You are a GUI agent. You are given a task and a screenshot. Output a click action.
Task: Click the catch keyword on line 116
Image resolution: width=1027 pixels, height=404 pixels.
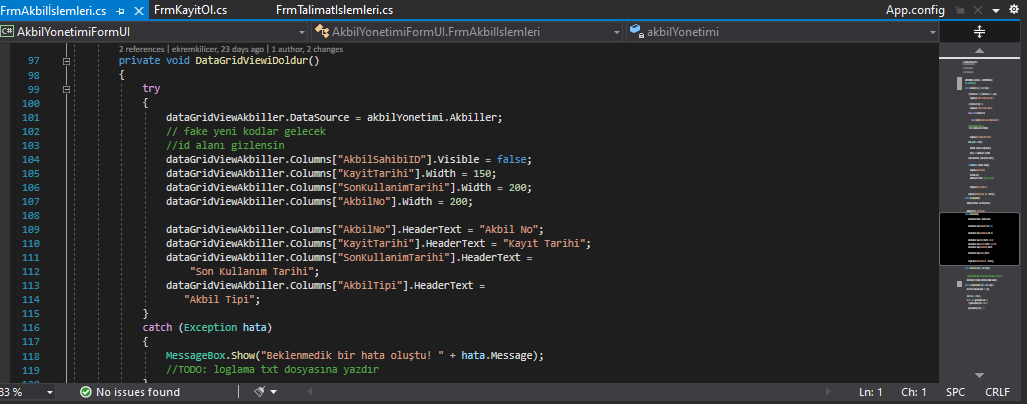coord(157,327)
